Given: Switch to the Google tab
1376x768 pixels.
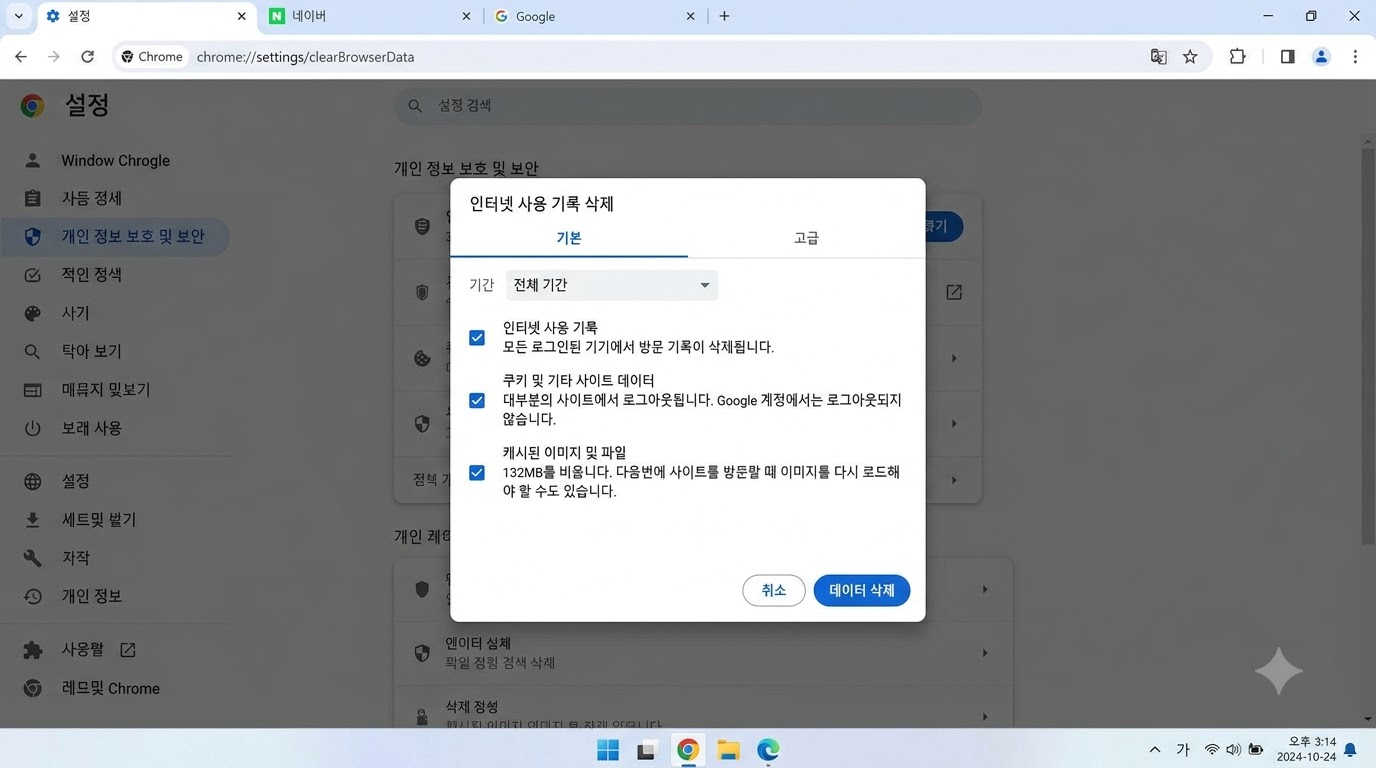Looking at the screenshot, I should tap(595, 16).
